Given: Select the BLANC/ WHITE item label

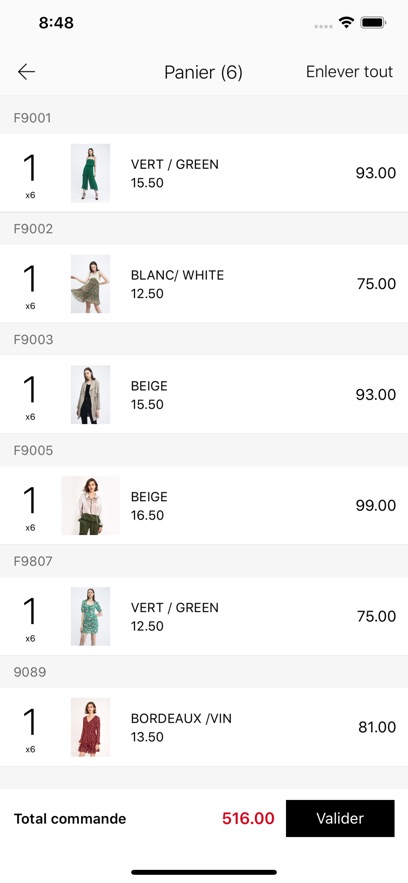Looking at the screenshot, I should [x=177, y=275].
